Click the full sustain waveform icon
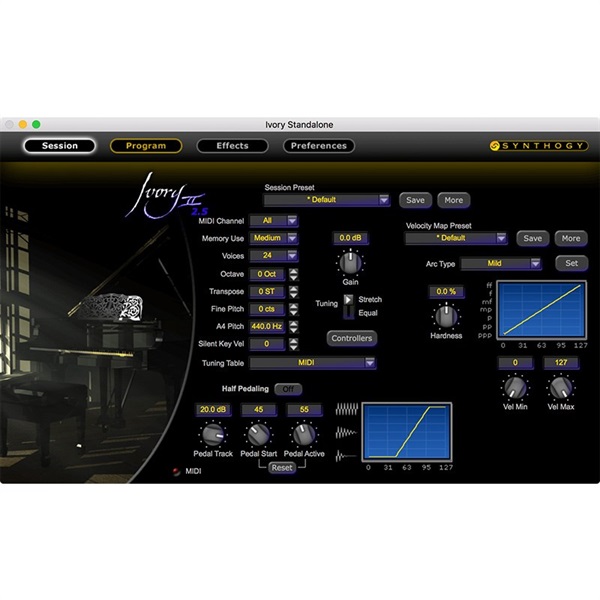This screenshot has width=600, height=600. coord(347,409)
